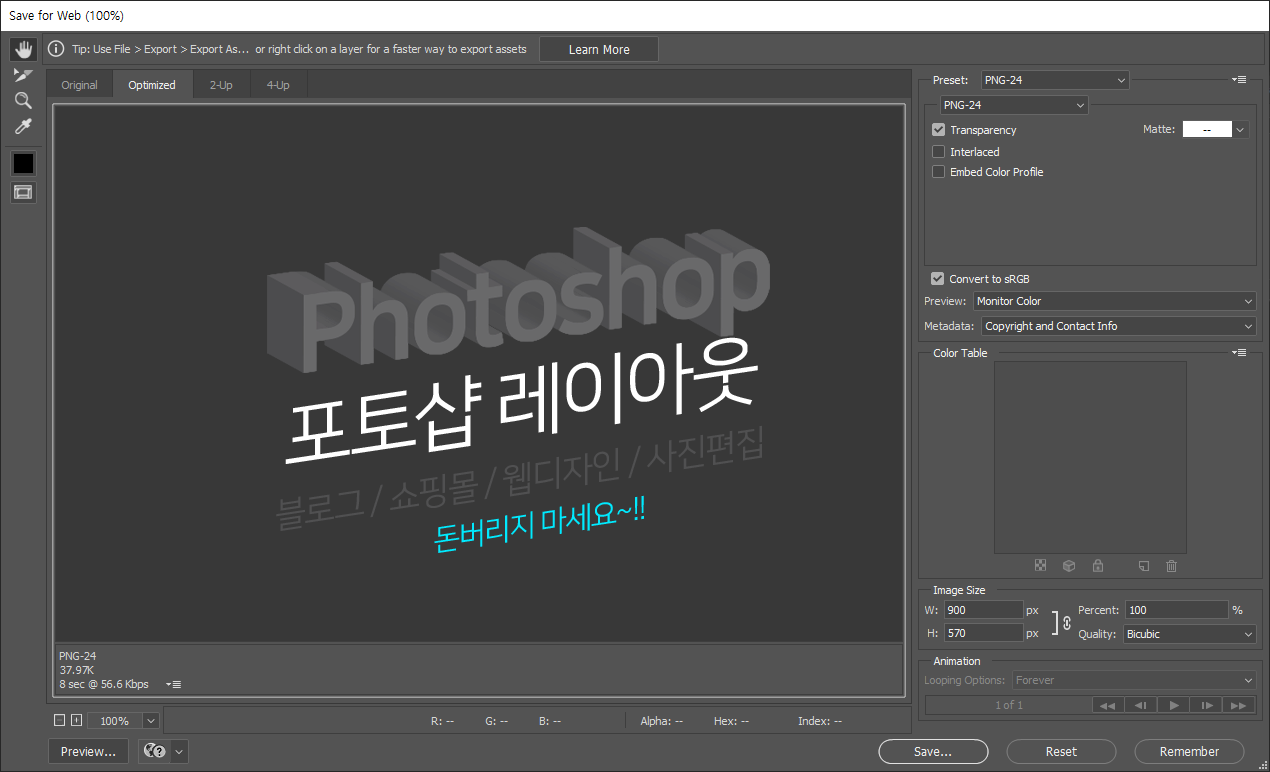Click the black eyedropper color swatch
This screenshot has height=772, width=1270.
click(x=23, y=163)
